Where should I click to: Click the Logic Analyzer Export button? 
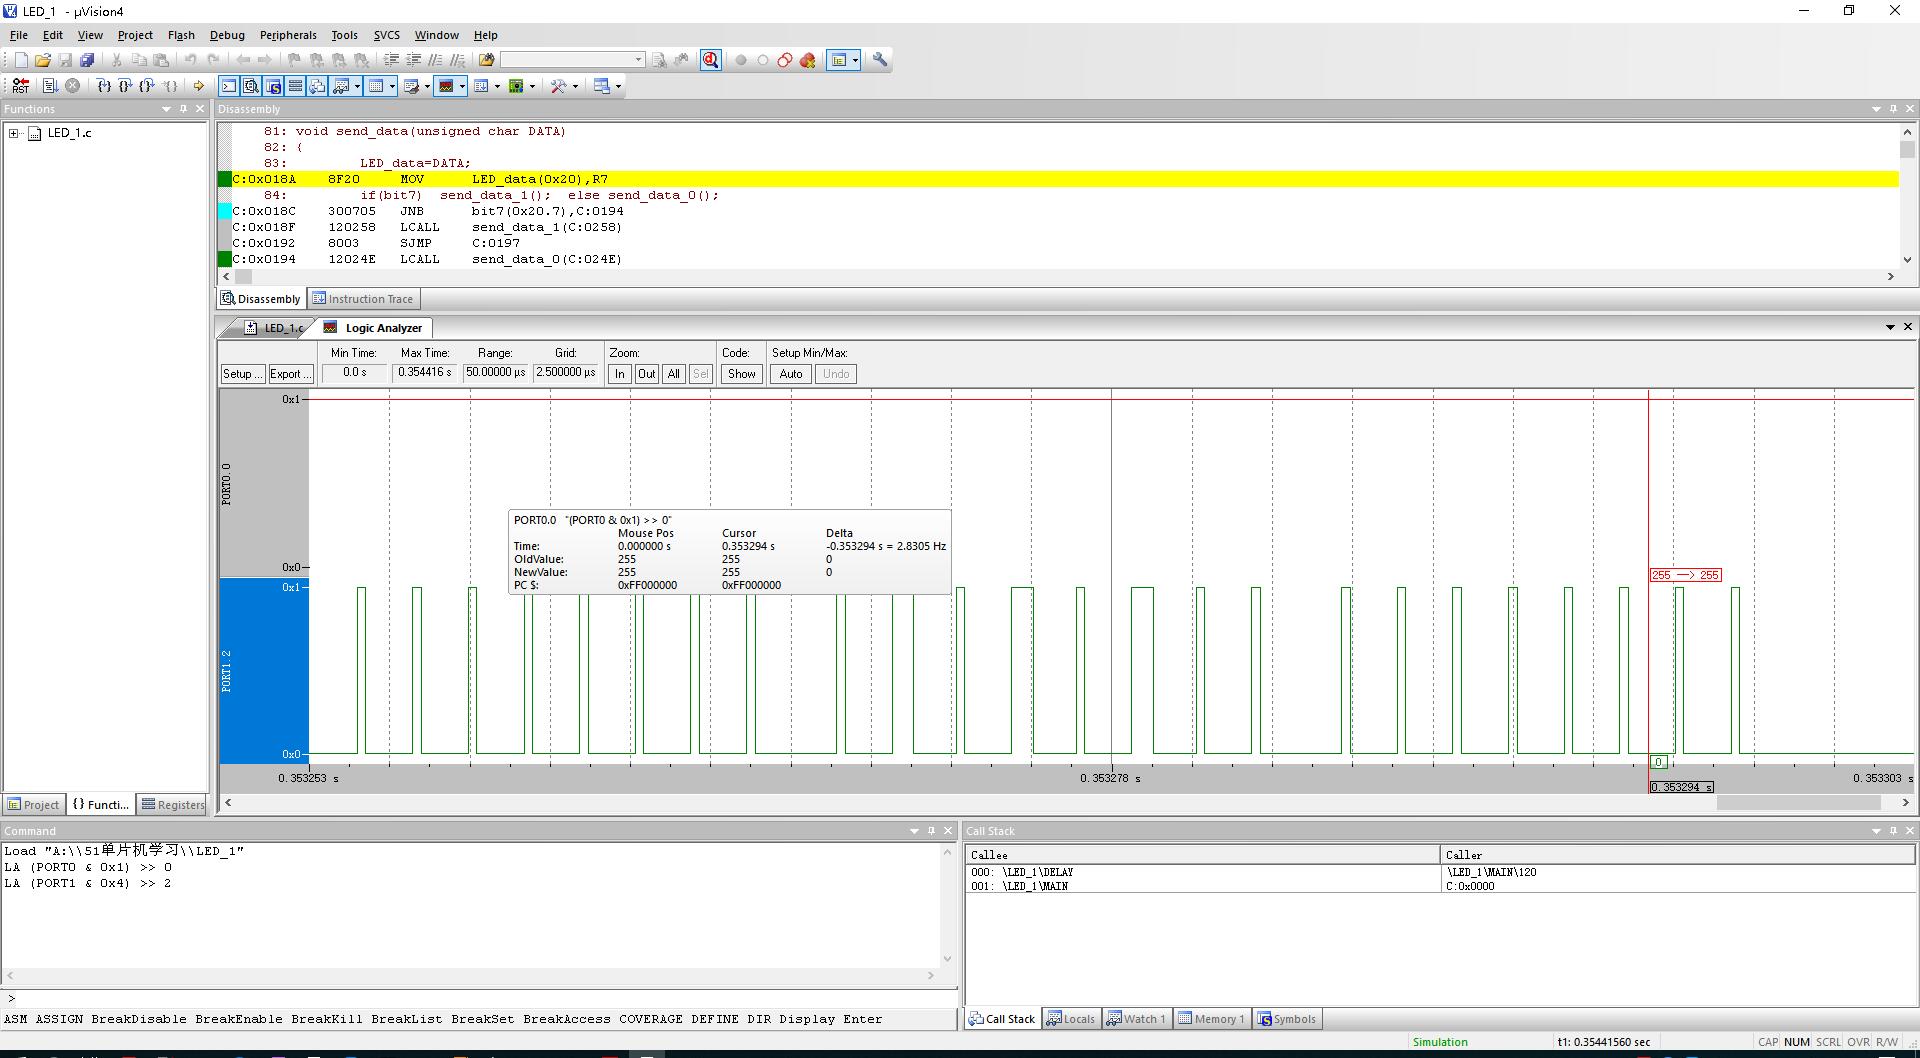point(290,374)
